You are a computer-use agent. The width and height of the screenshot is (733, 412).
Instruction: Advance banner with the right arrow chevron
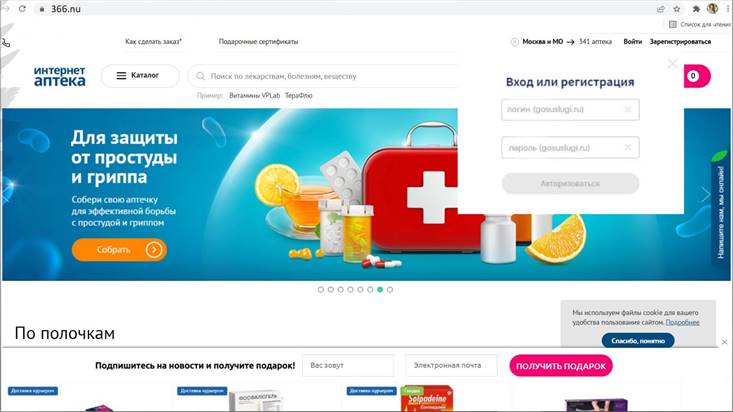(x=705, y=194)
